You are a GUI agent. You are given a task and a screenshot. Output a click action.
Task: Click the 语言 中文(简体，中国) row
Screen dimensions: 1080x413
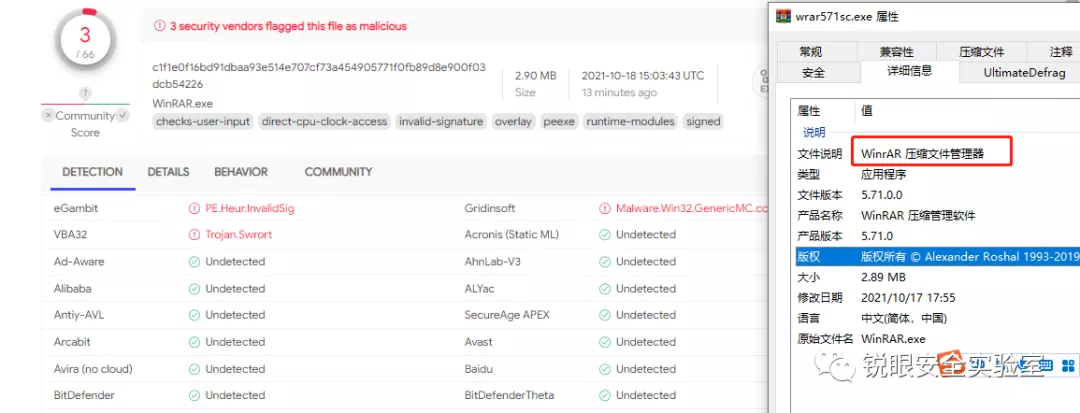click(937, 319)
